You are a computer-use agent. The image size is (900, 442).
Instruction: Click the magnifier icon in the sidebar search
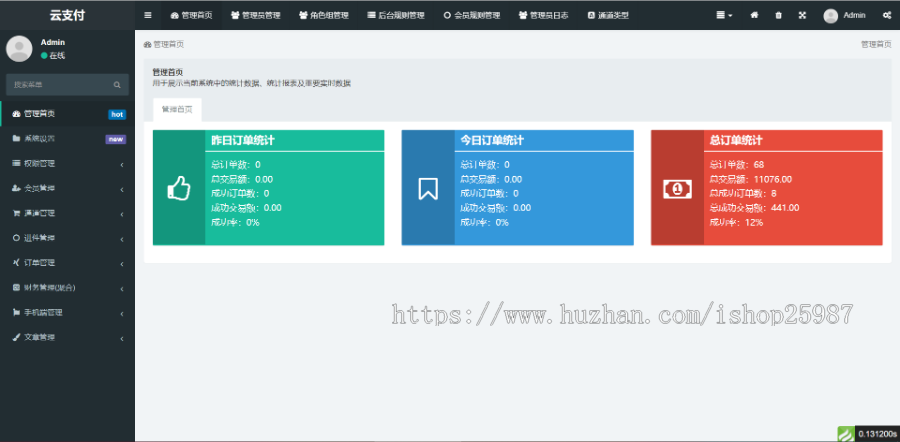pyautogui.click(x=117, y=85)
